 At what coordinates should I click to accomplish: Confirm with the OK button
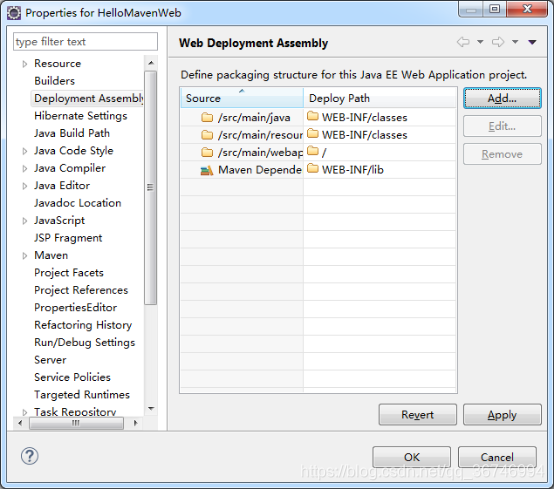click(411, 457)
